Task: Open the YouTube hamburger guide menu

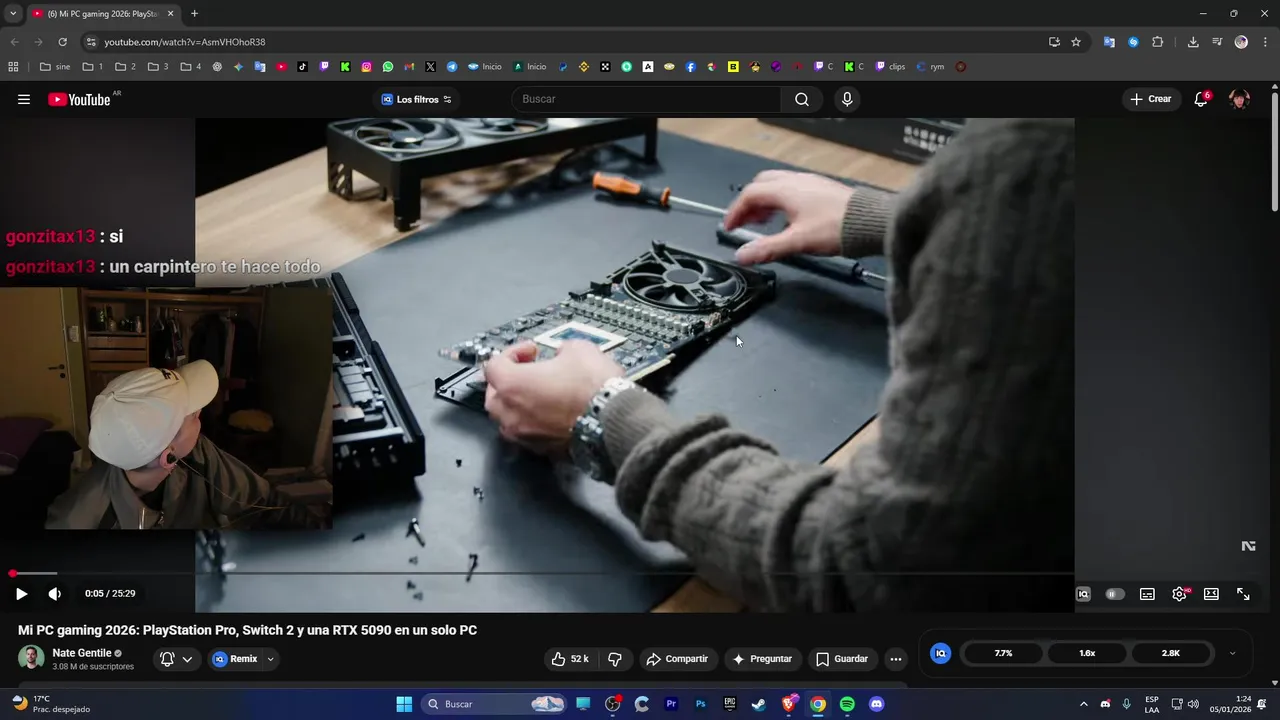Action: 24,99
